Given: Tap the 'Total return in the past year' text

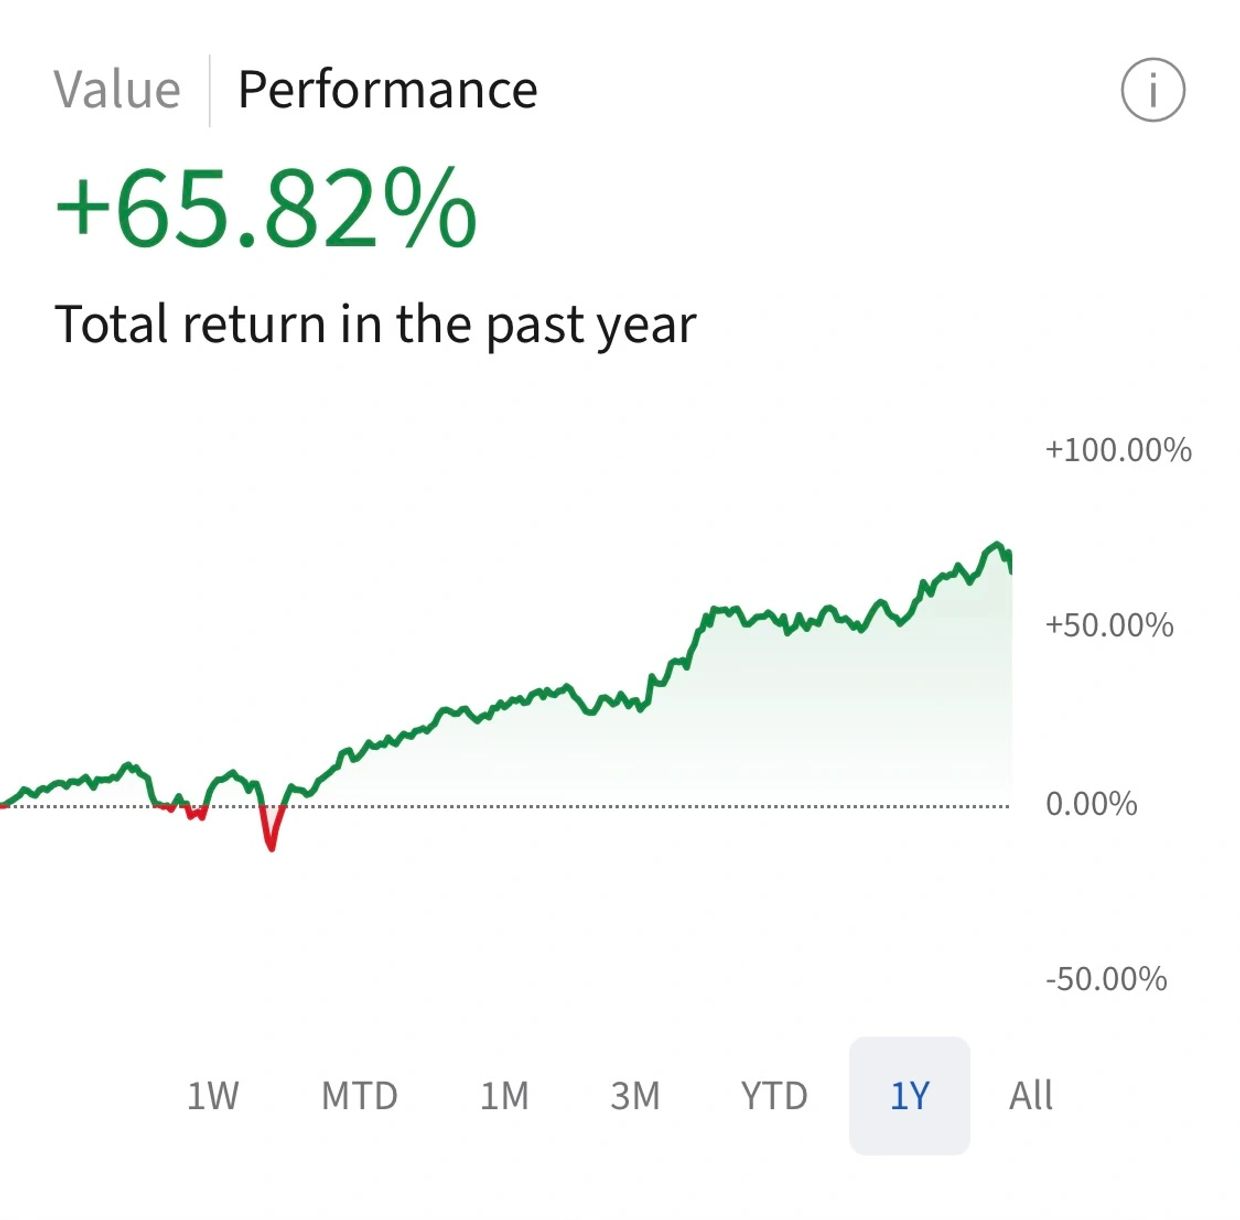Looking at the screenshot, I should point(375,325).
